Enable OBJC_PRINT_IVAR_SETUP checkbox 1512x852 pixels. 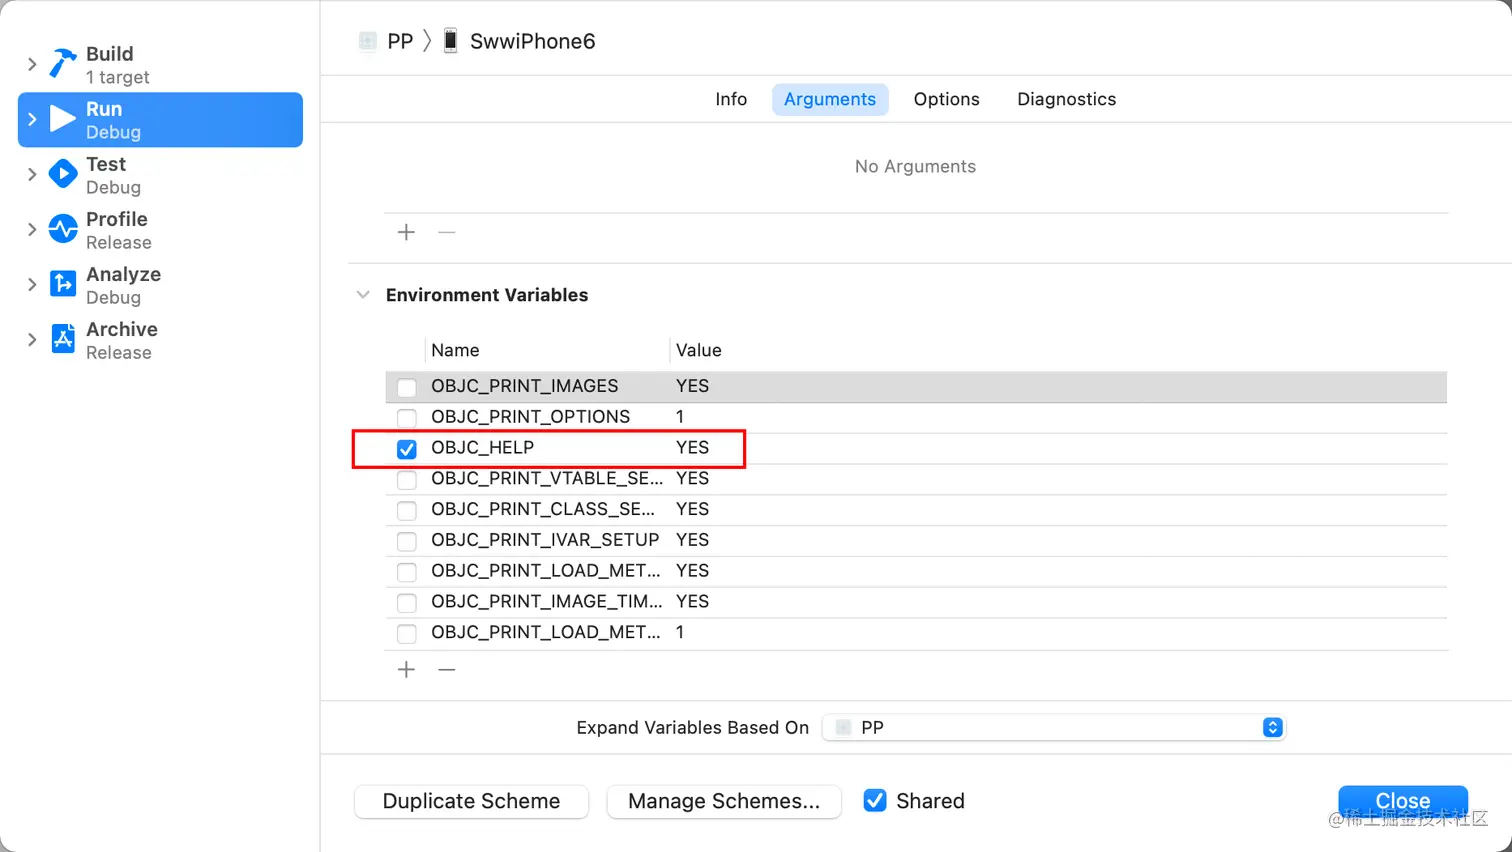coord(407,542)
